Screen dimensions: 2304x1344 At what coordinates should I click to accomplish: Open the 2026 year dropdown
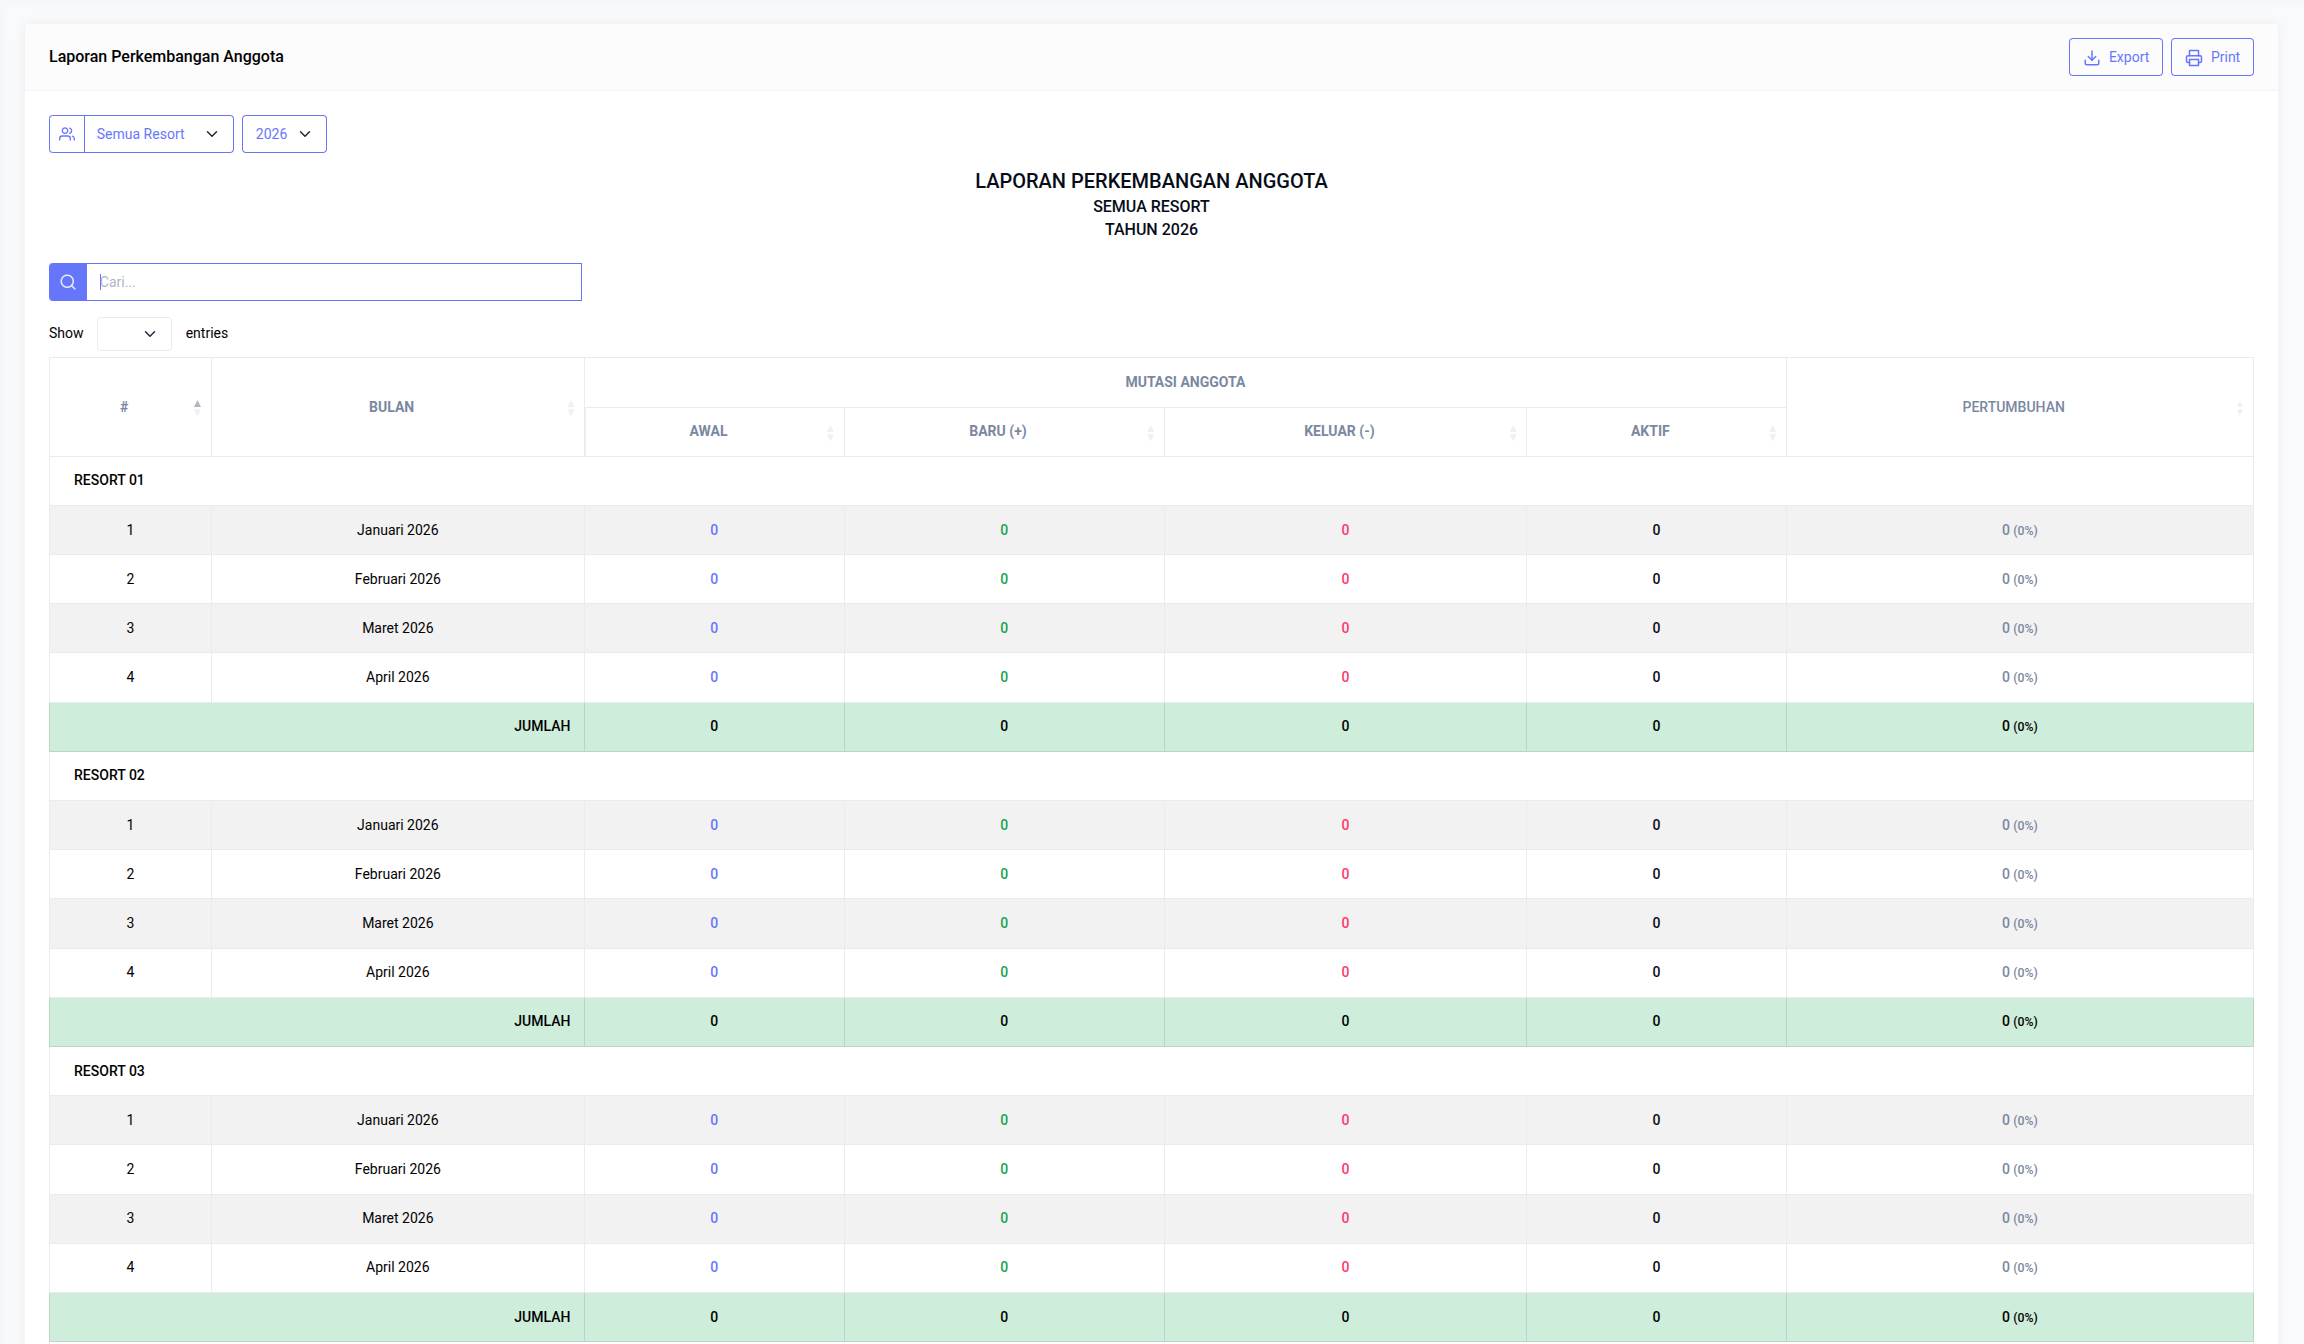284,134
